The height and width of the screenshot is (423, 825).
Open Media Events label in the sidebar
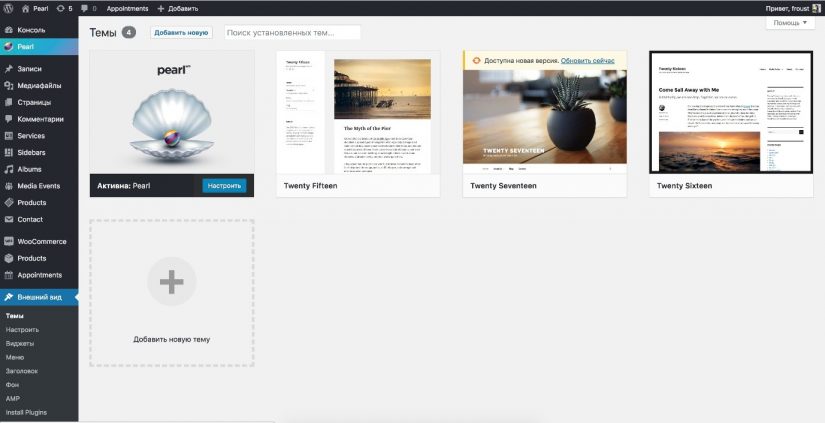(x=39, y=186)
